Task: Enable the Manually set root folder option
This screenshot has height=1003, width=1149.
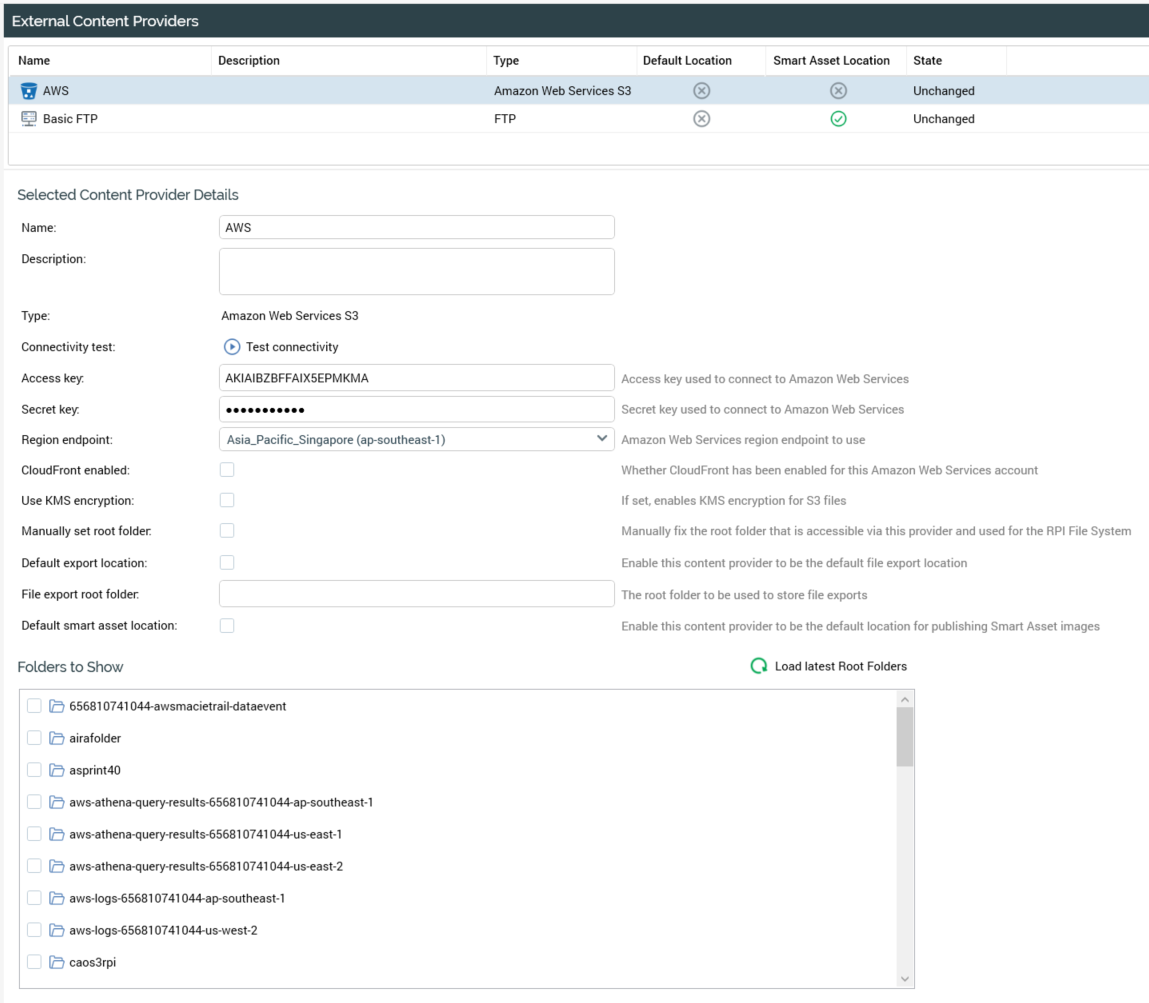Action: click(226, 531)
